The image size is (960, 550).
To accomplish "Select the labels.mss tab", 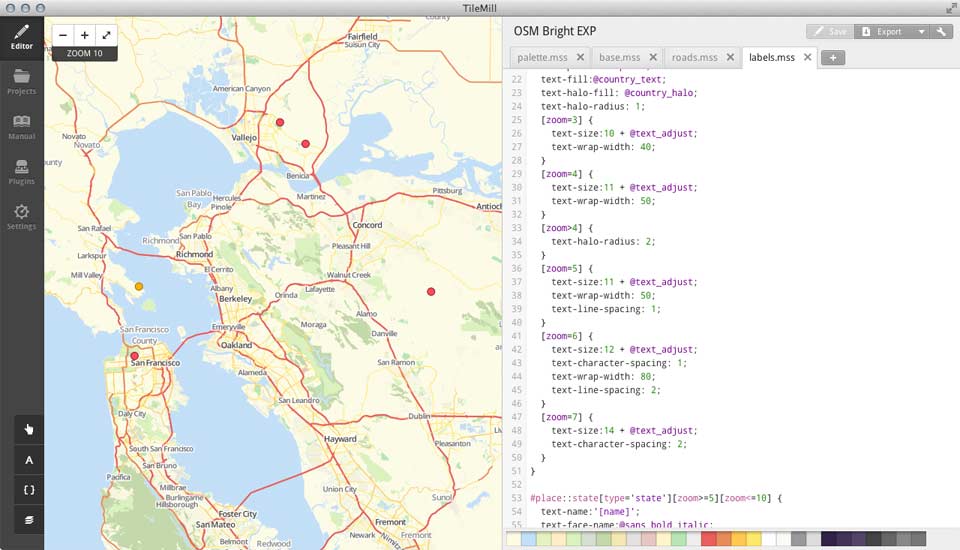I will [x=771, y=57].
